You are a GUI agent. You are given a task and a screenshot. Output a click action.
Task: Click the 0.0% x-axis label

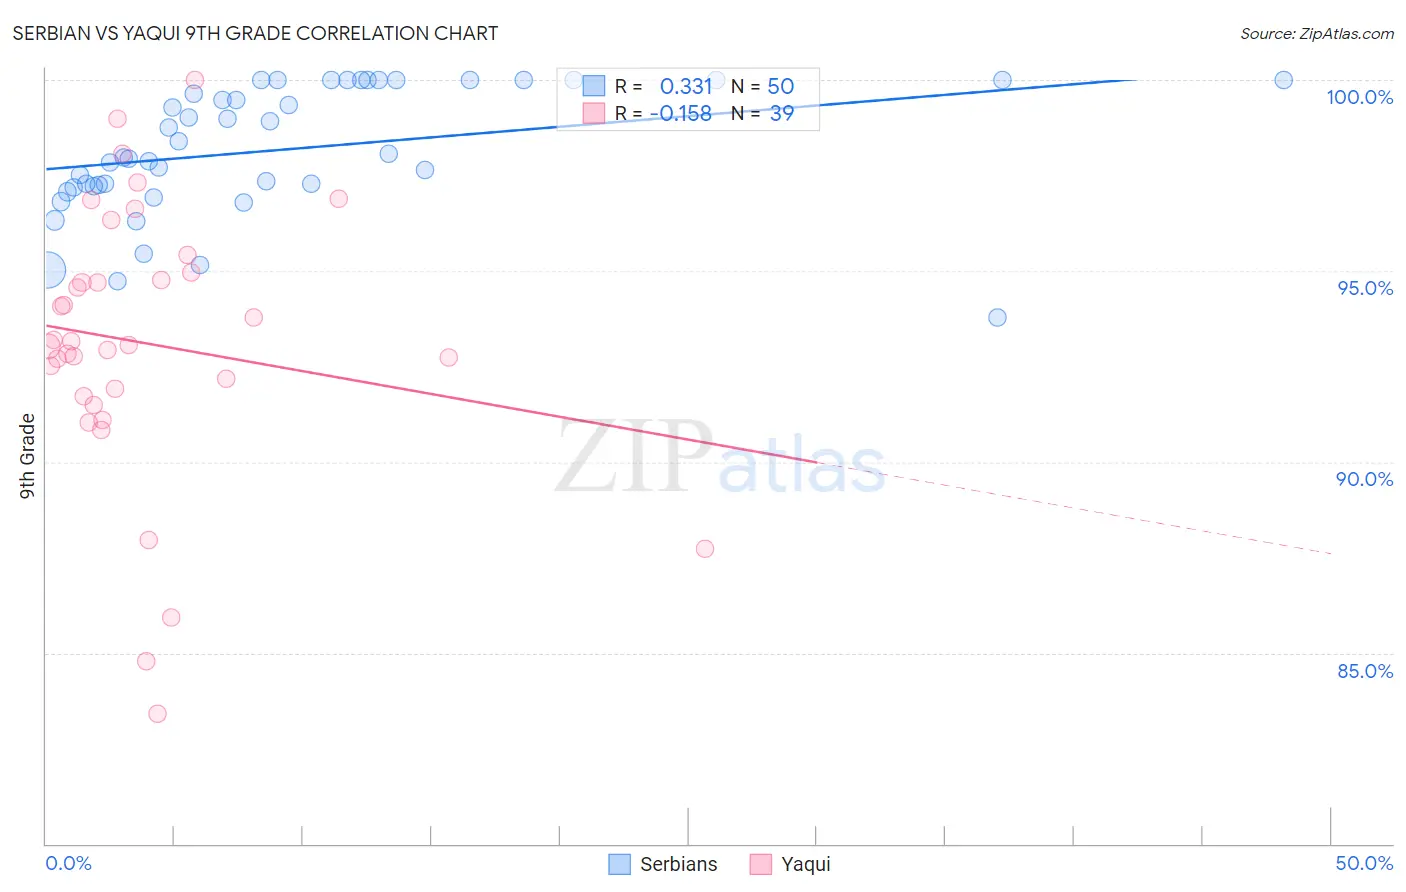pyautogui.click(x=68, y=863)
